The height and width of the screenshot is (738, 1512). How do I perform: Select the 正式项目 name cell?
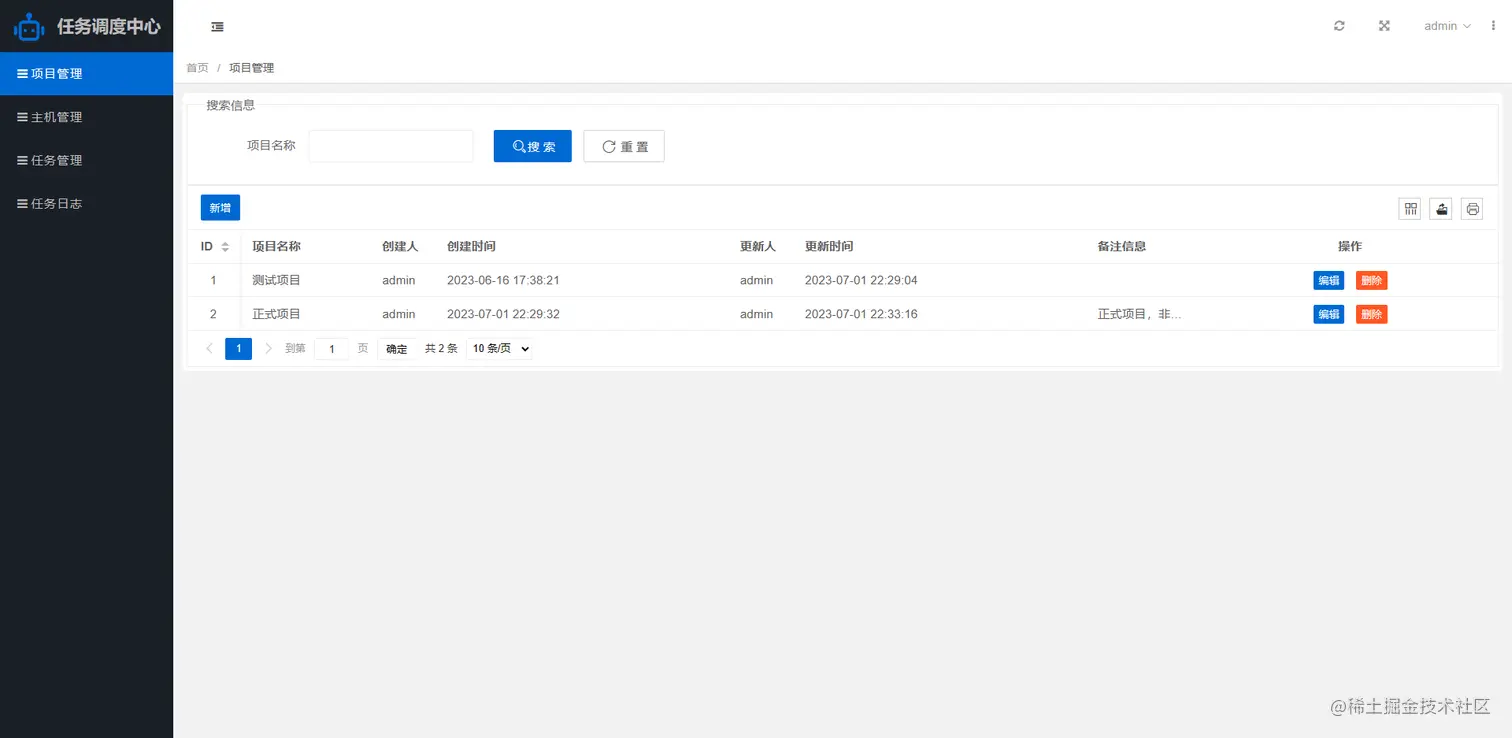[277, 315]
